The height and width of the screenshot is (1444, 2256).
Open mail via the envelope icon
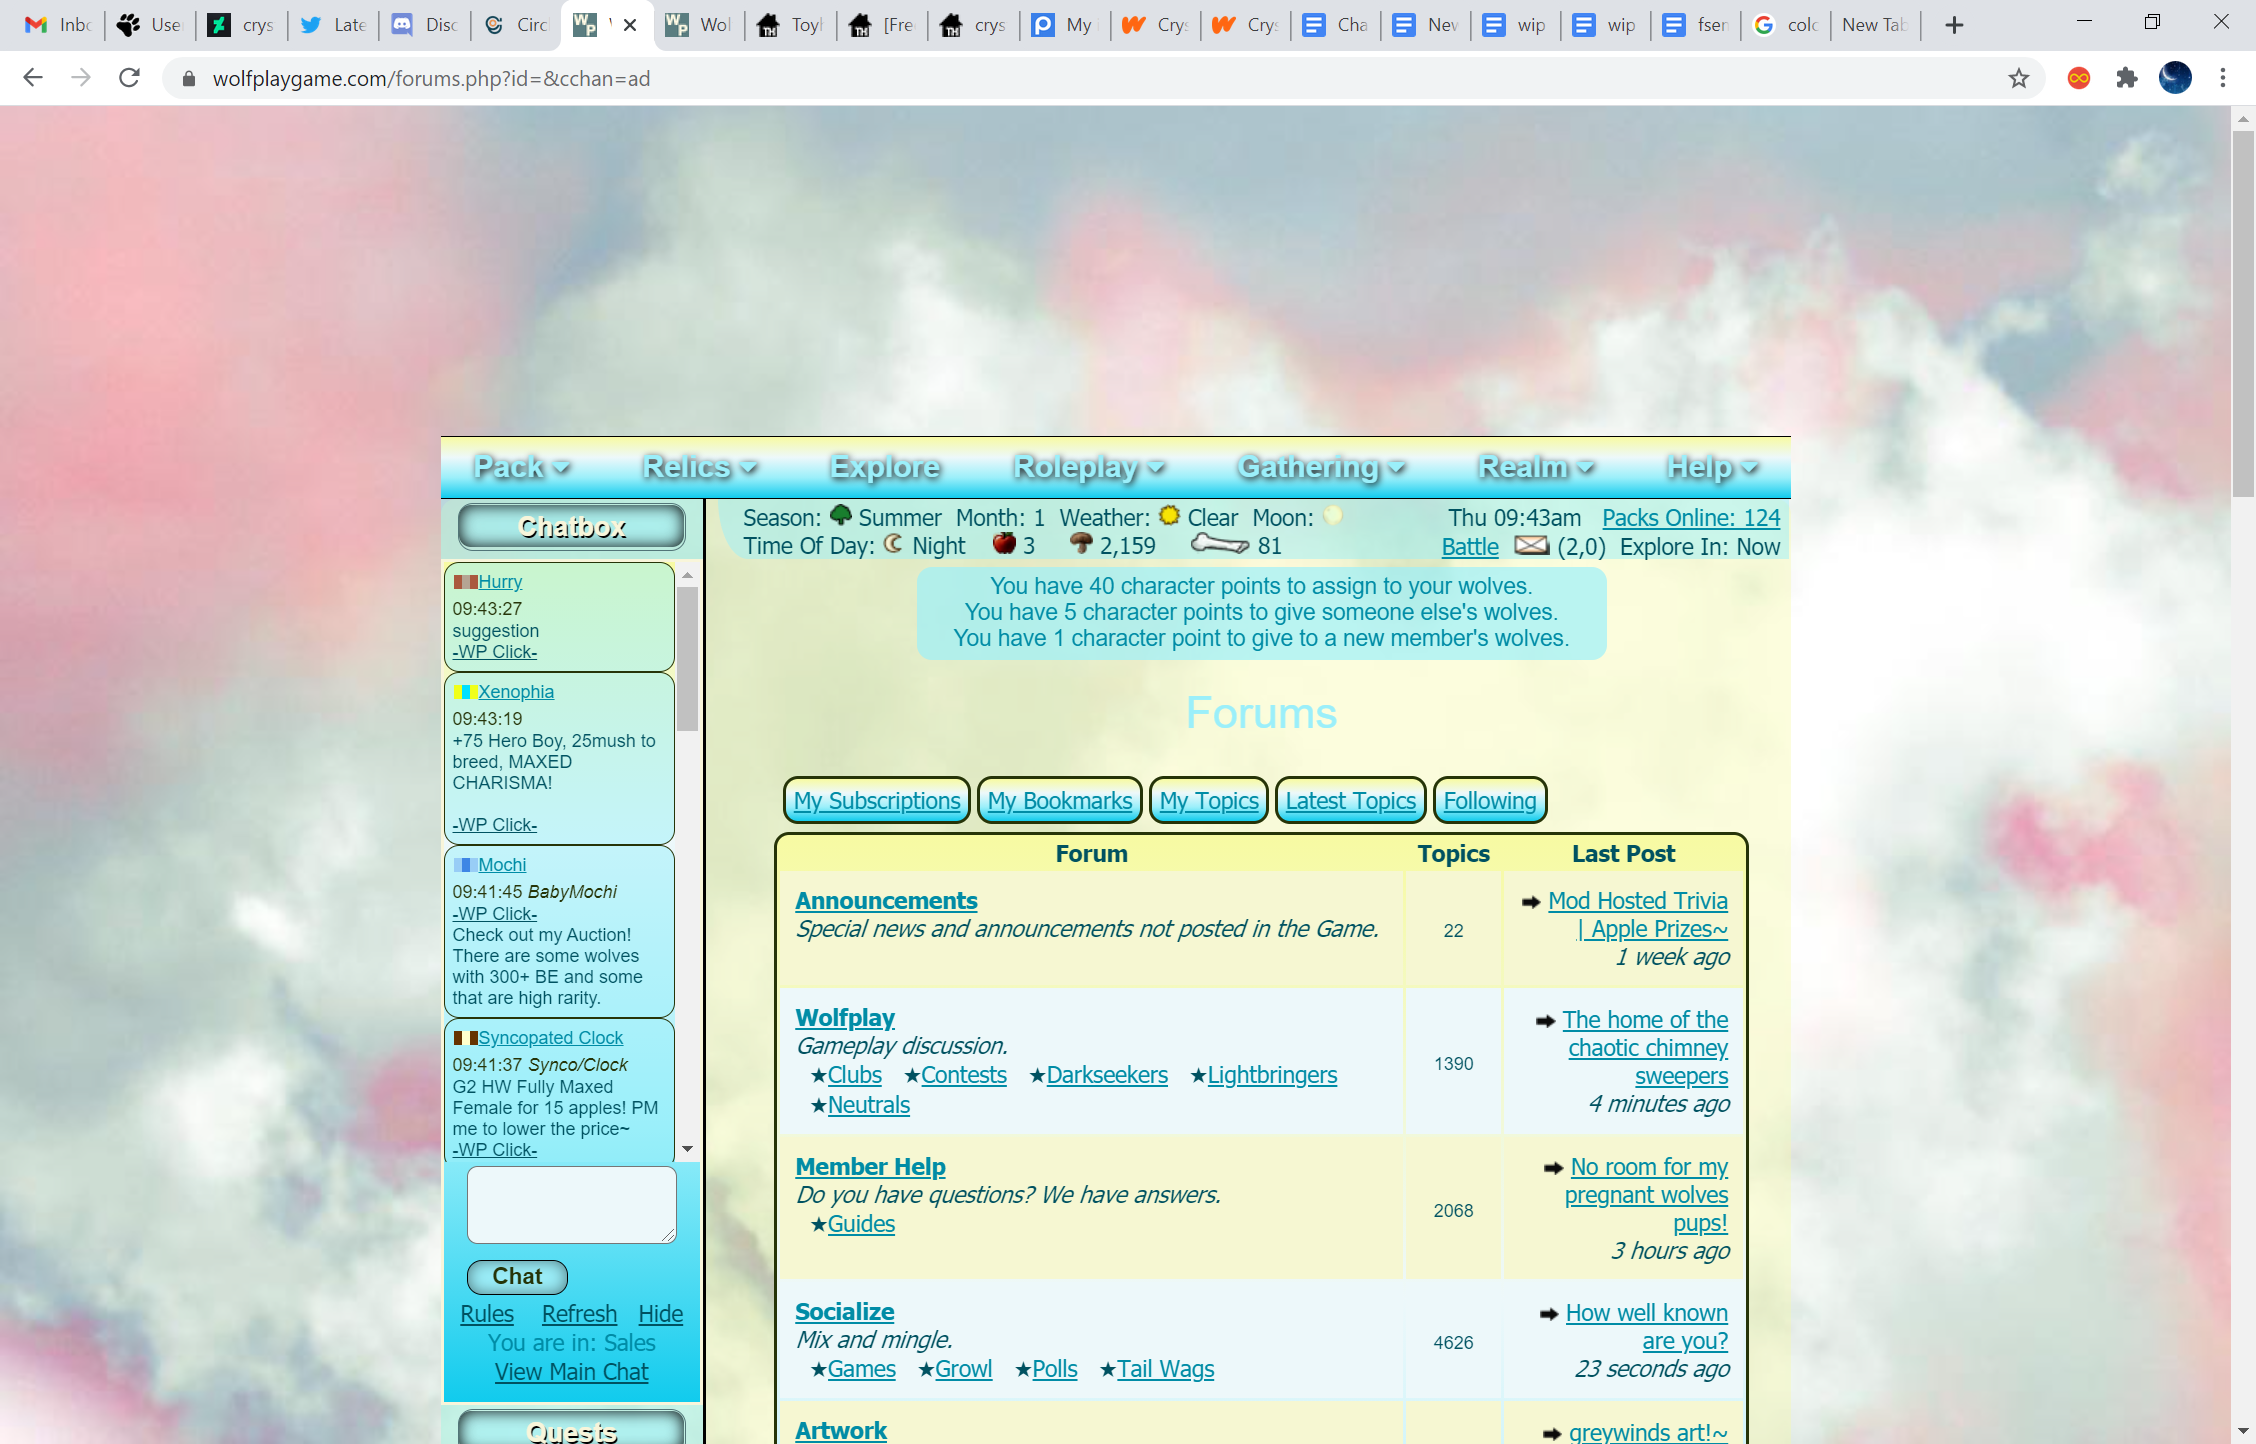[x=1531, y=546]
